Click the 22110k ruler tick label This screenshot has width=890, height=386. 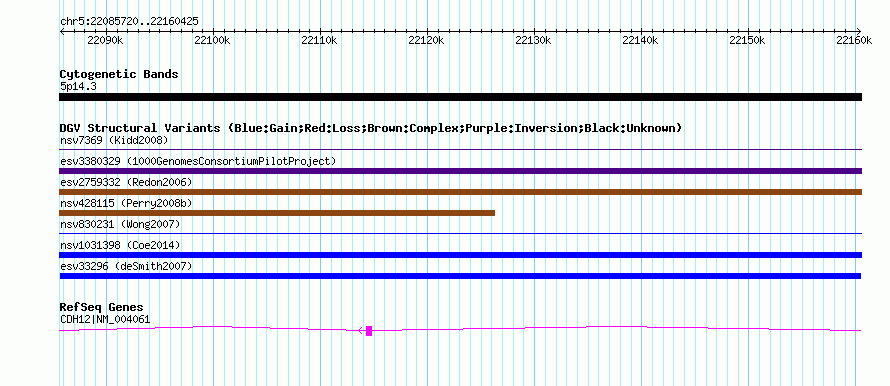tap(319, 40)
